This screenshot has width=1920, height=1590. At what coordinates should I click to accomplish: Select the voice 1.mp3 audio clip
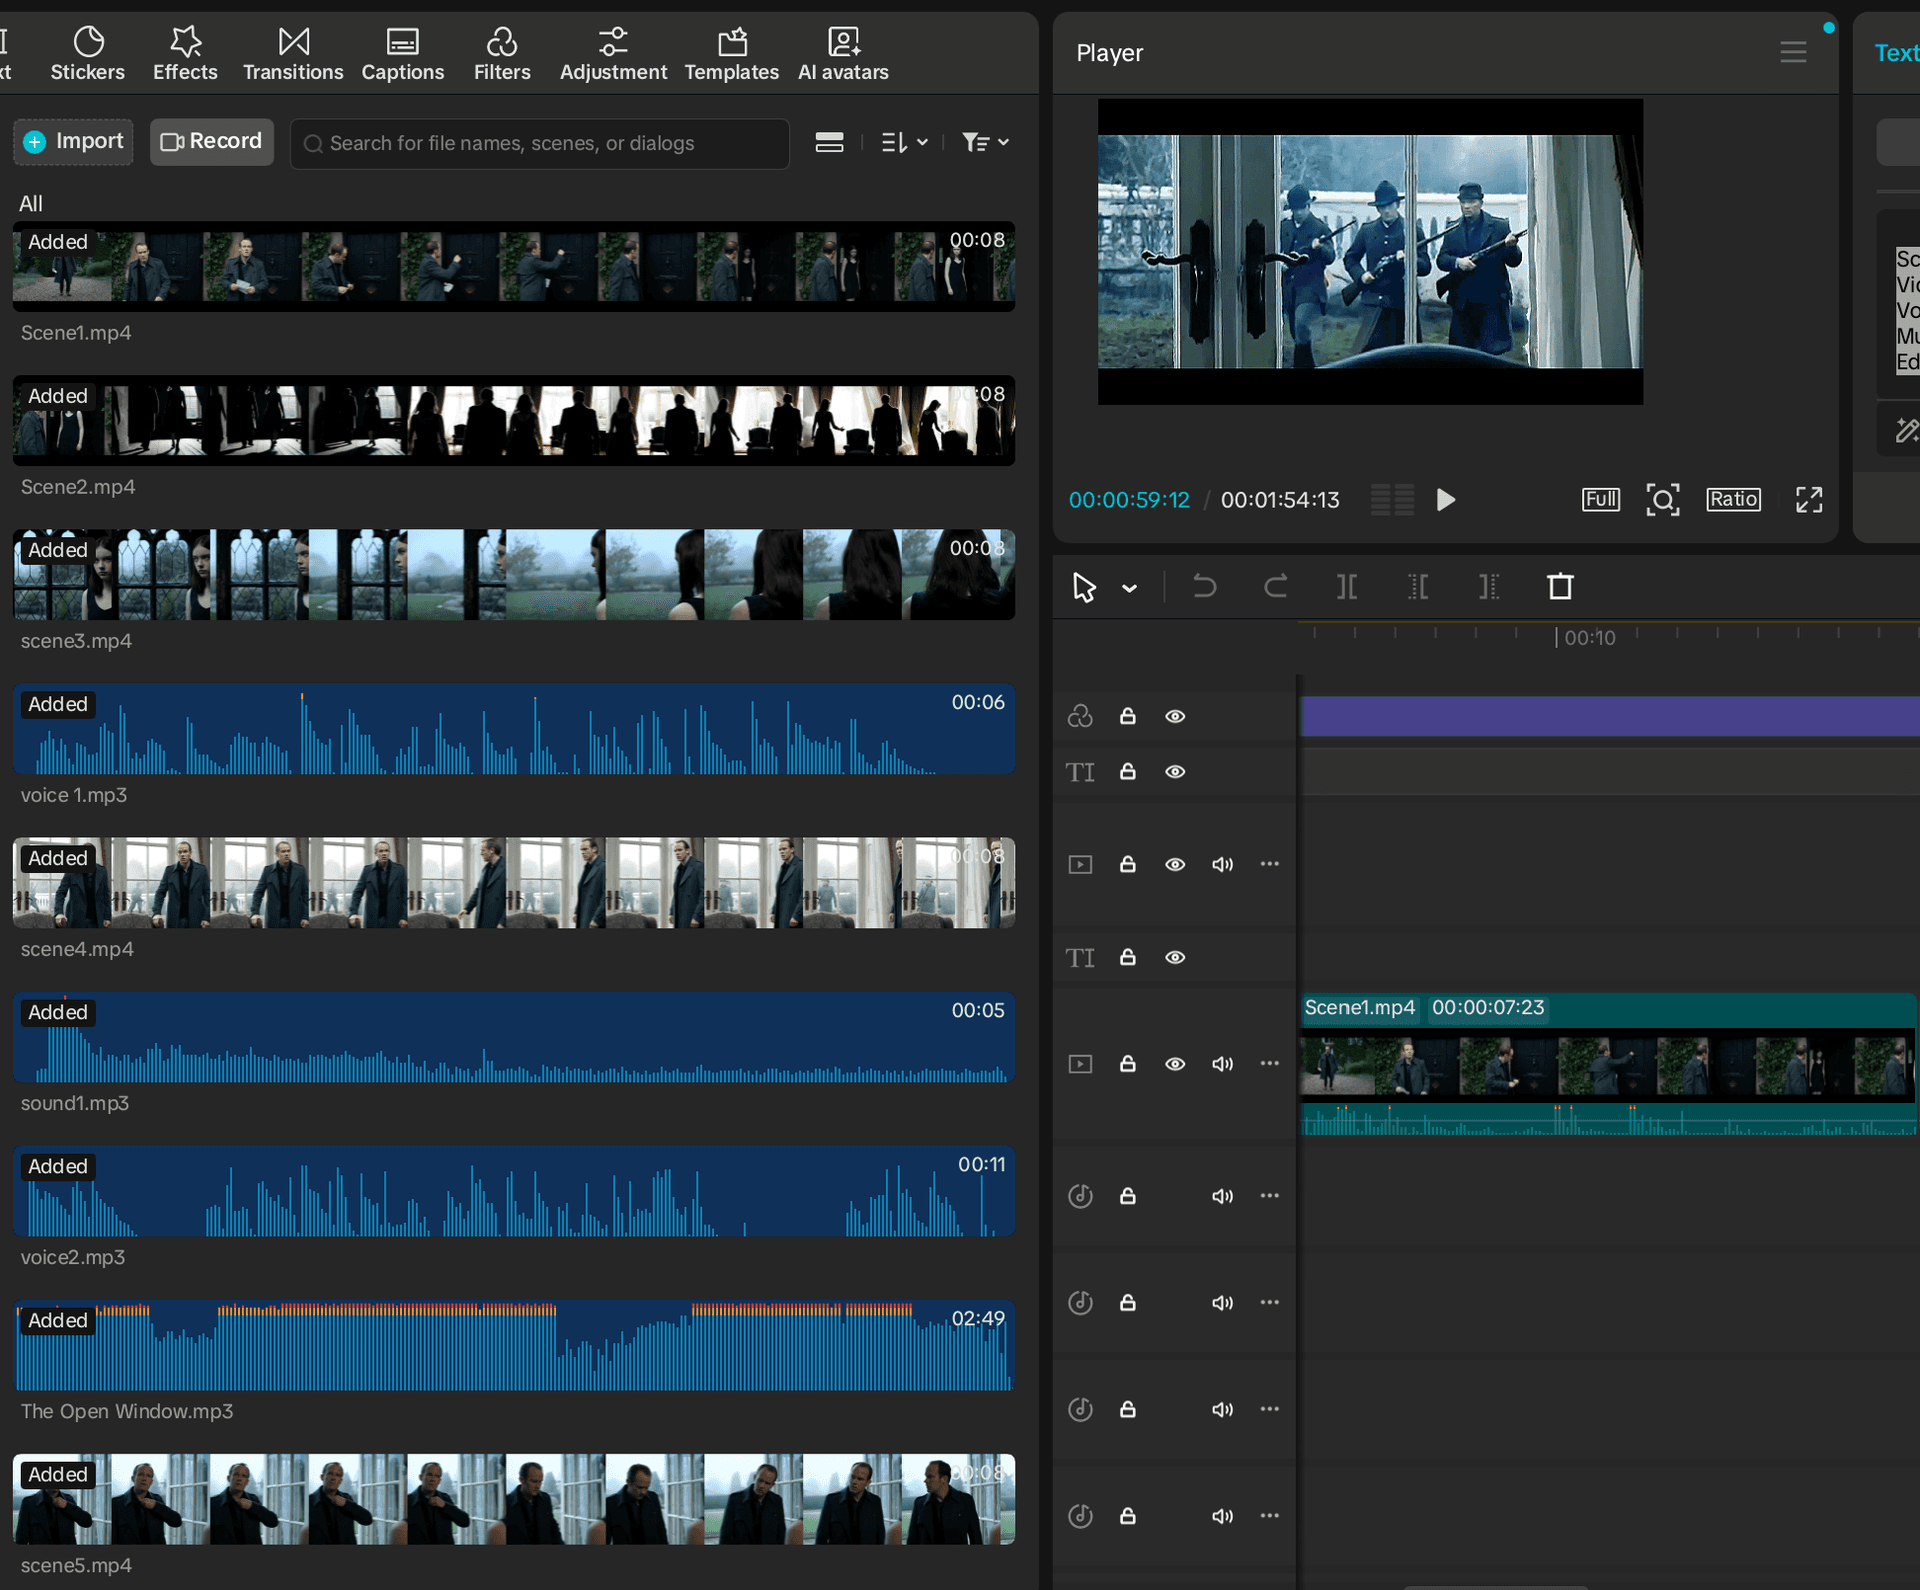[514, 728]
